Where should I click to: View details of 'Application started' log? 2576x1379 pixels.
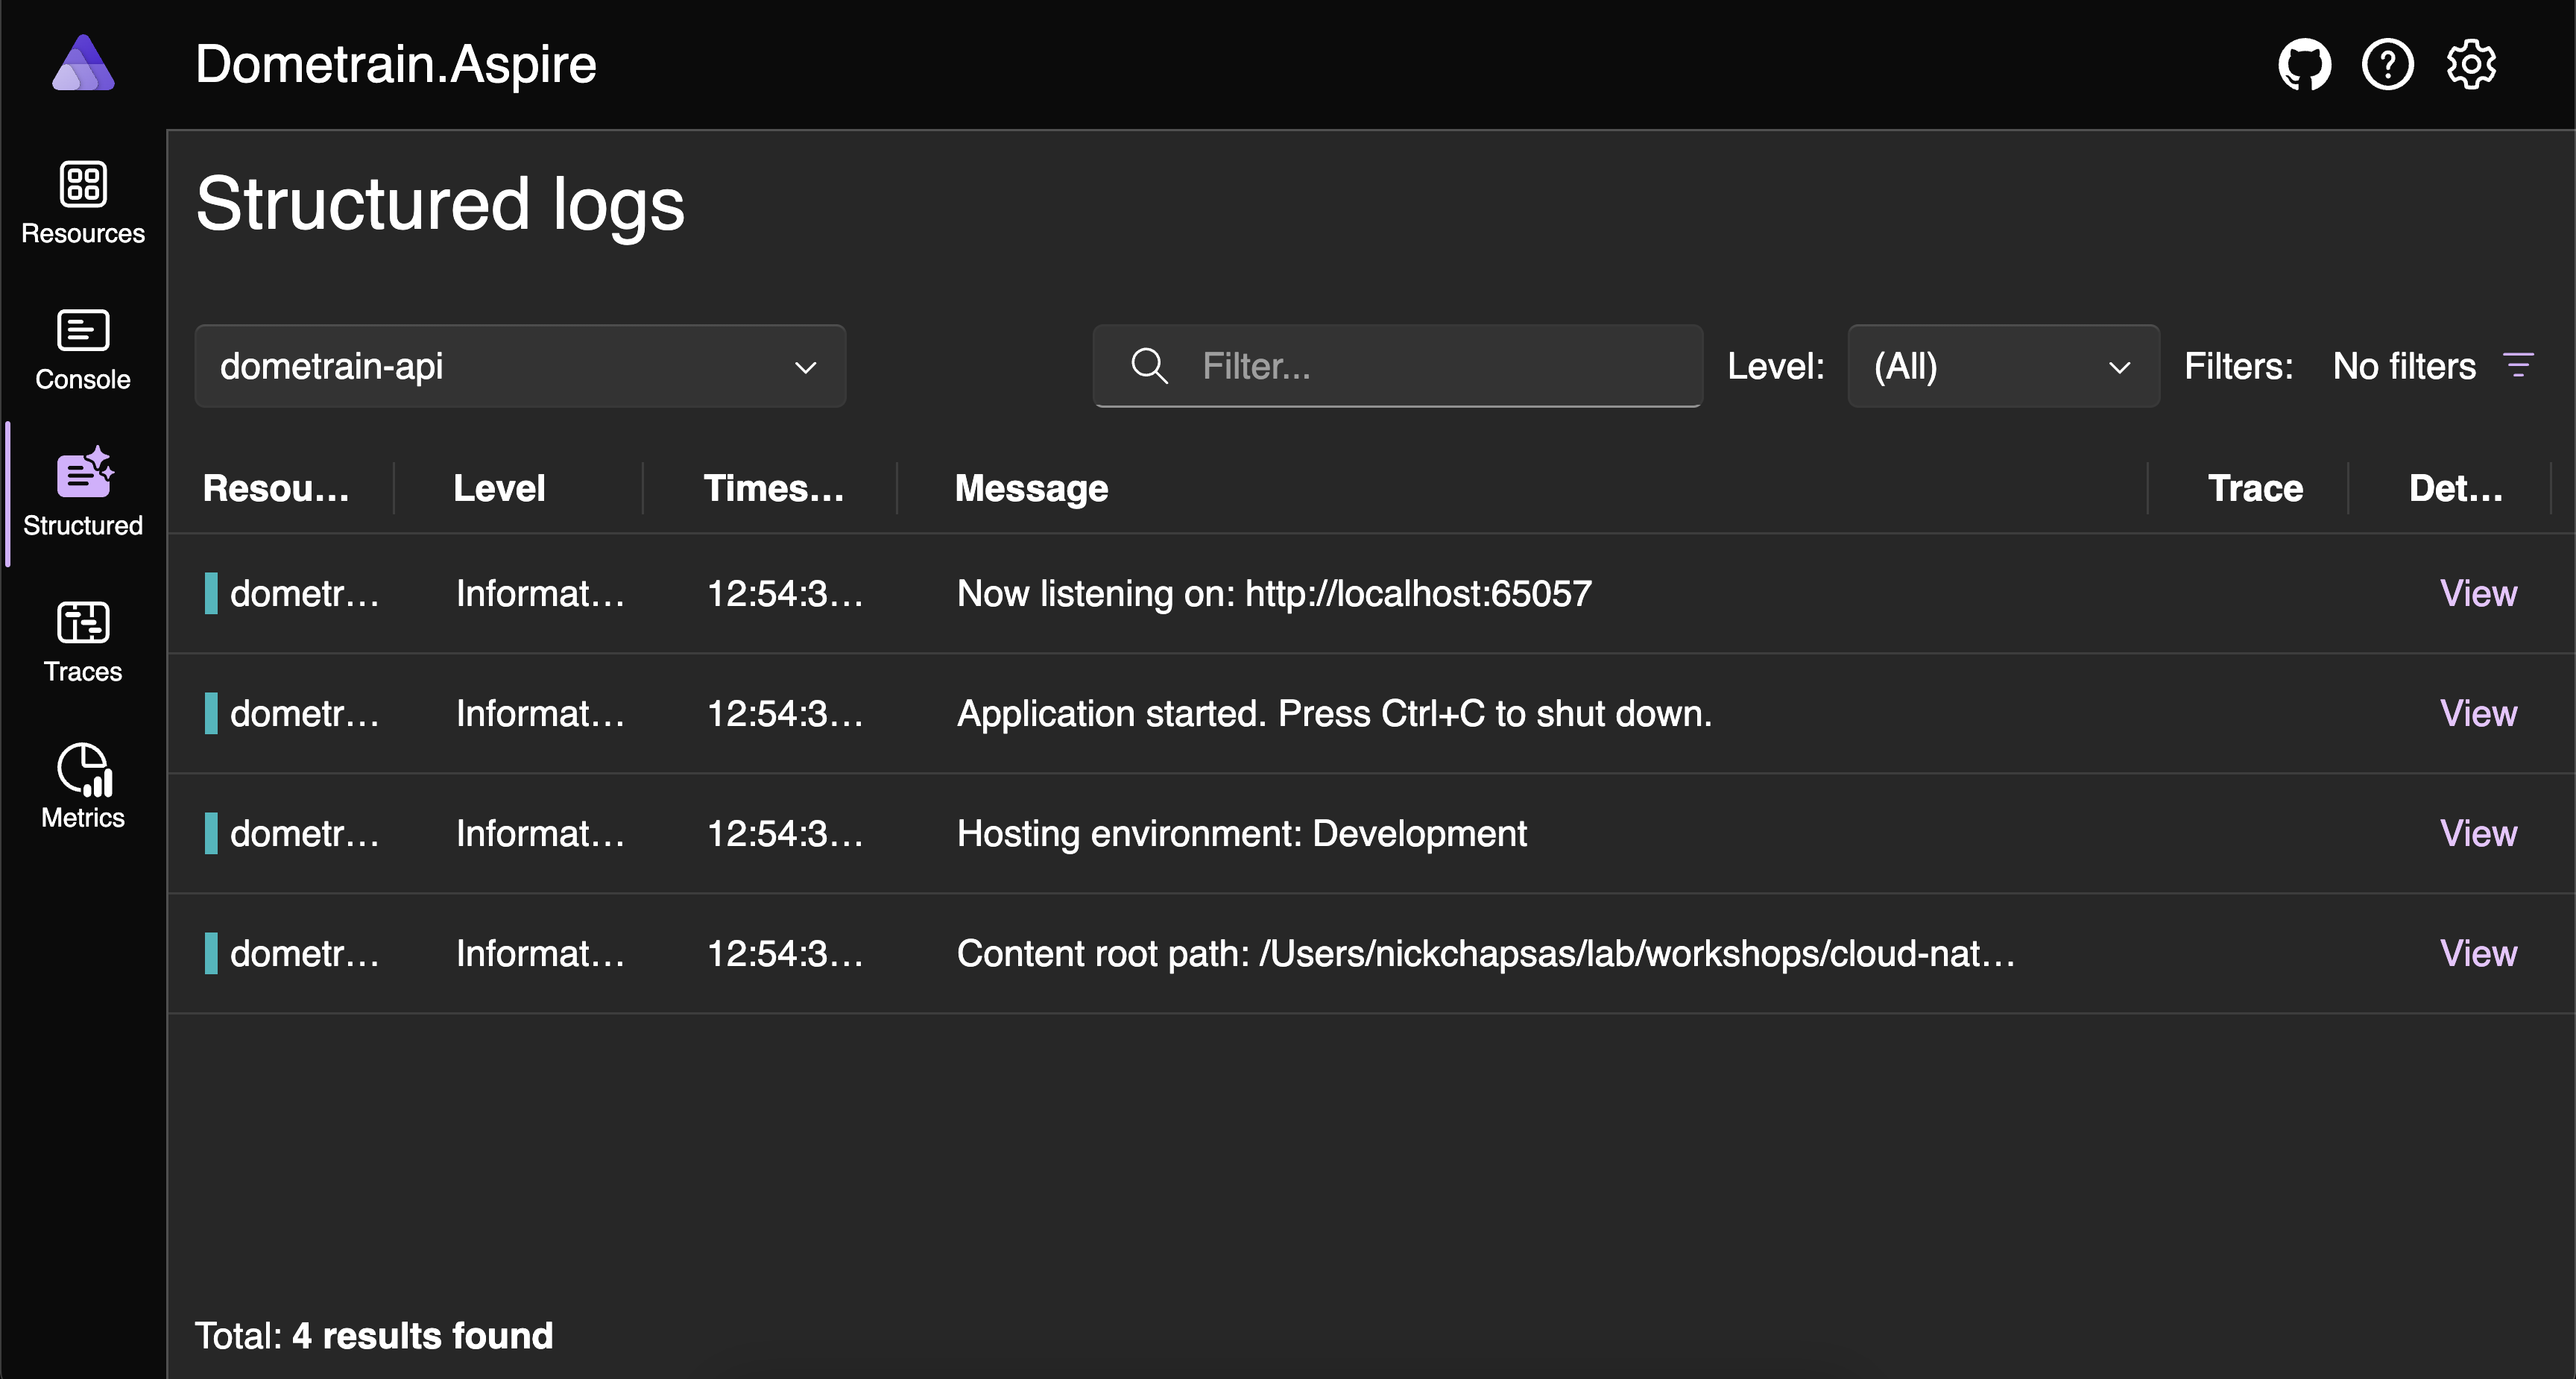[x=2477, y=713]
